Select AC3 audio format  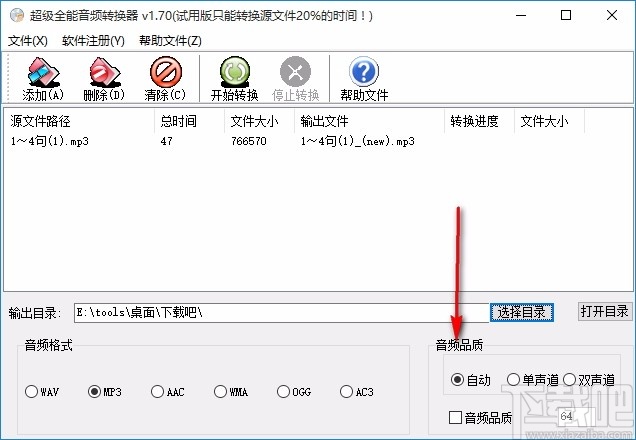(x=357, y=392)
